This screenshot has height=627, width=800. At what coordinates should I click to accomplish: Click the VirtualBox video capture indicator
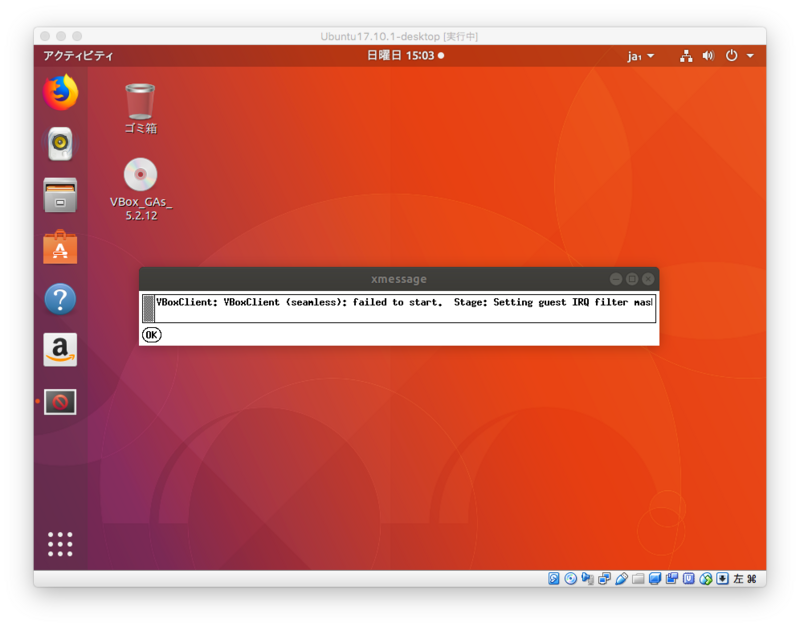point(671,579)
